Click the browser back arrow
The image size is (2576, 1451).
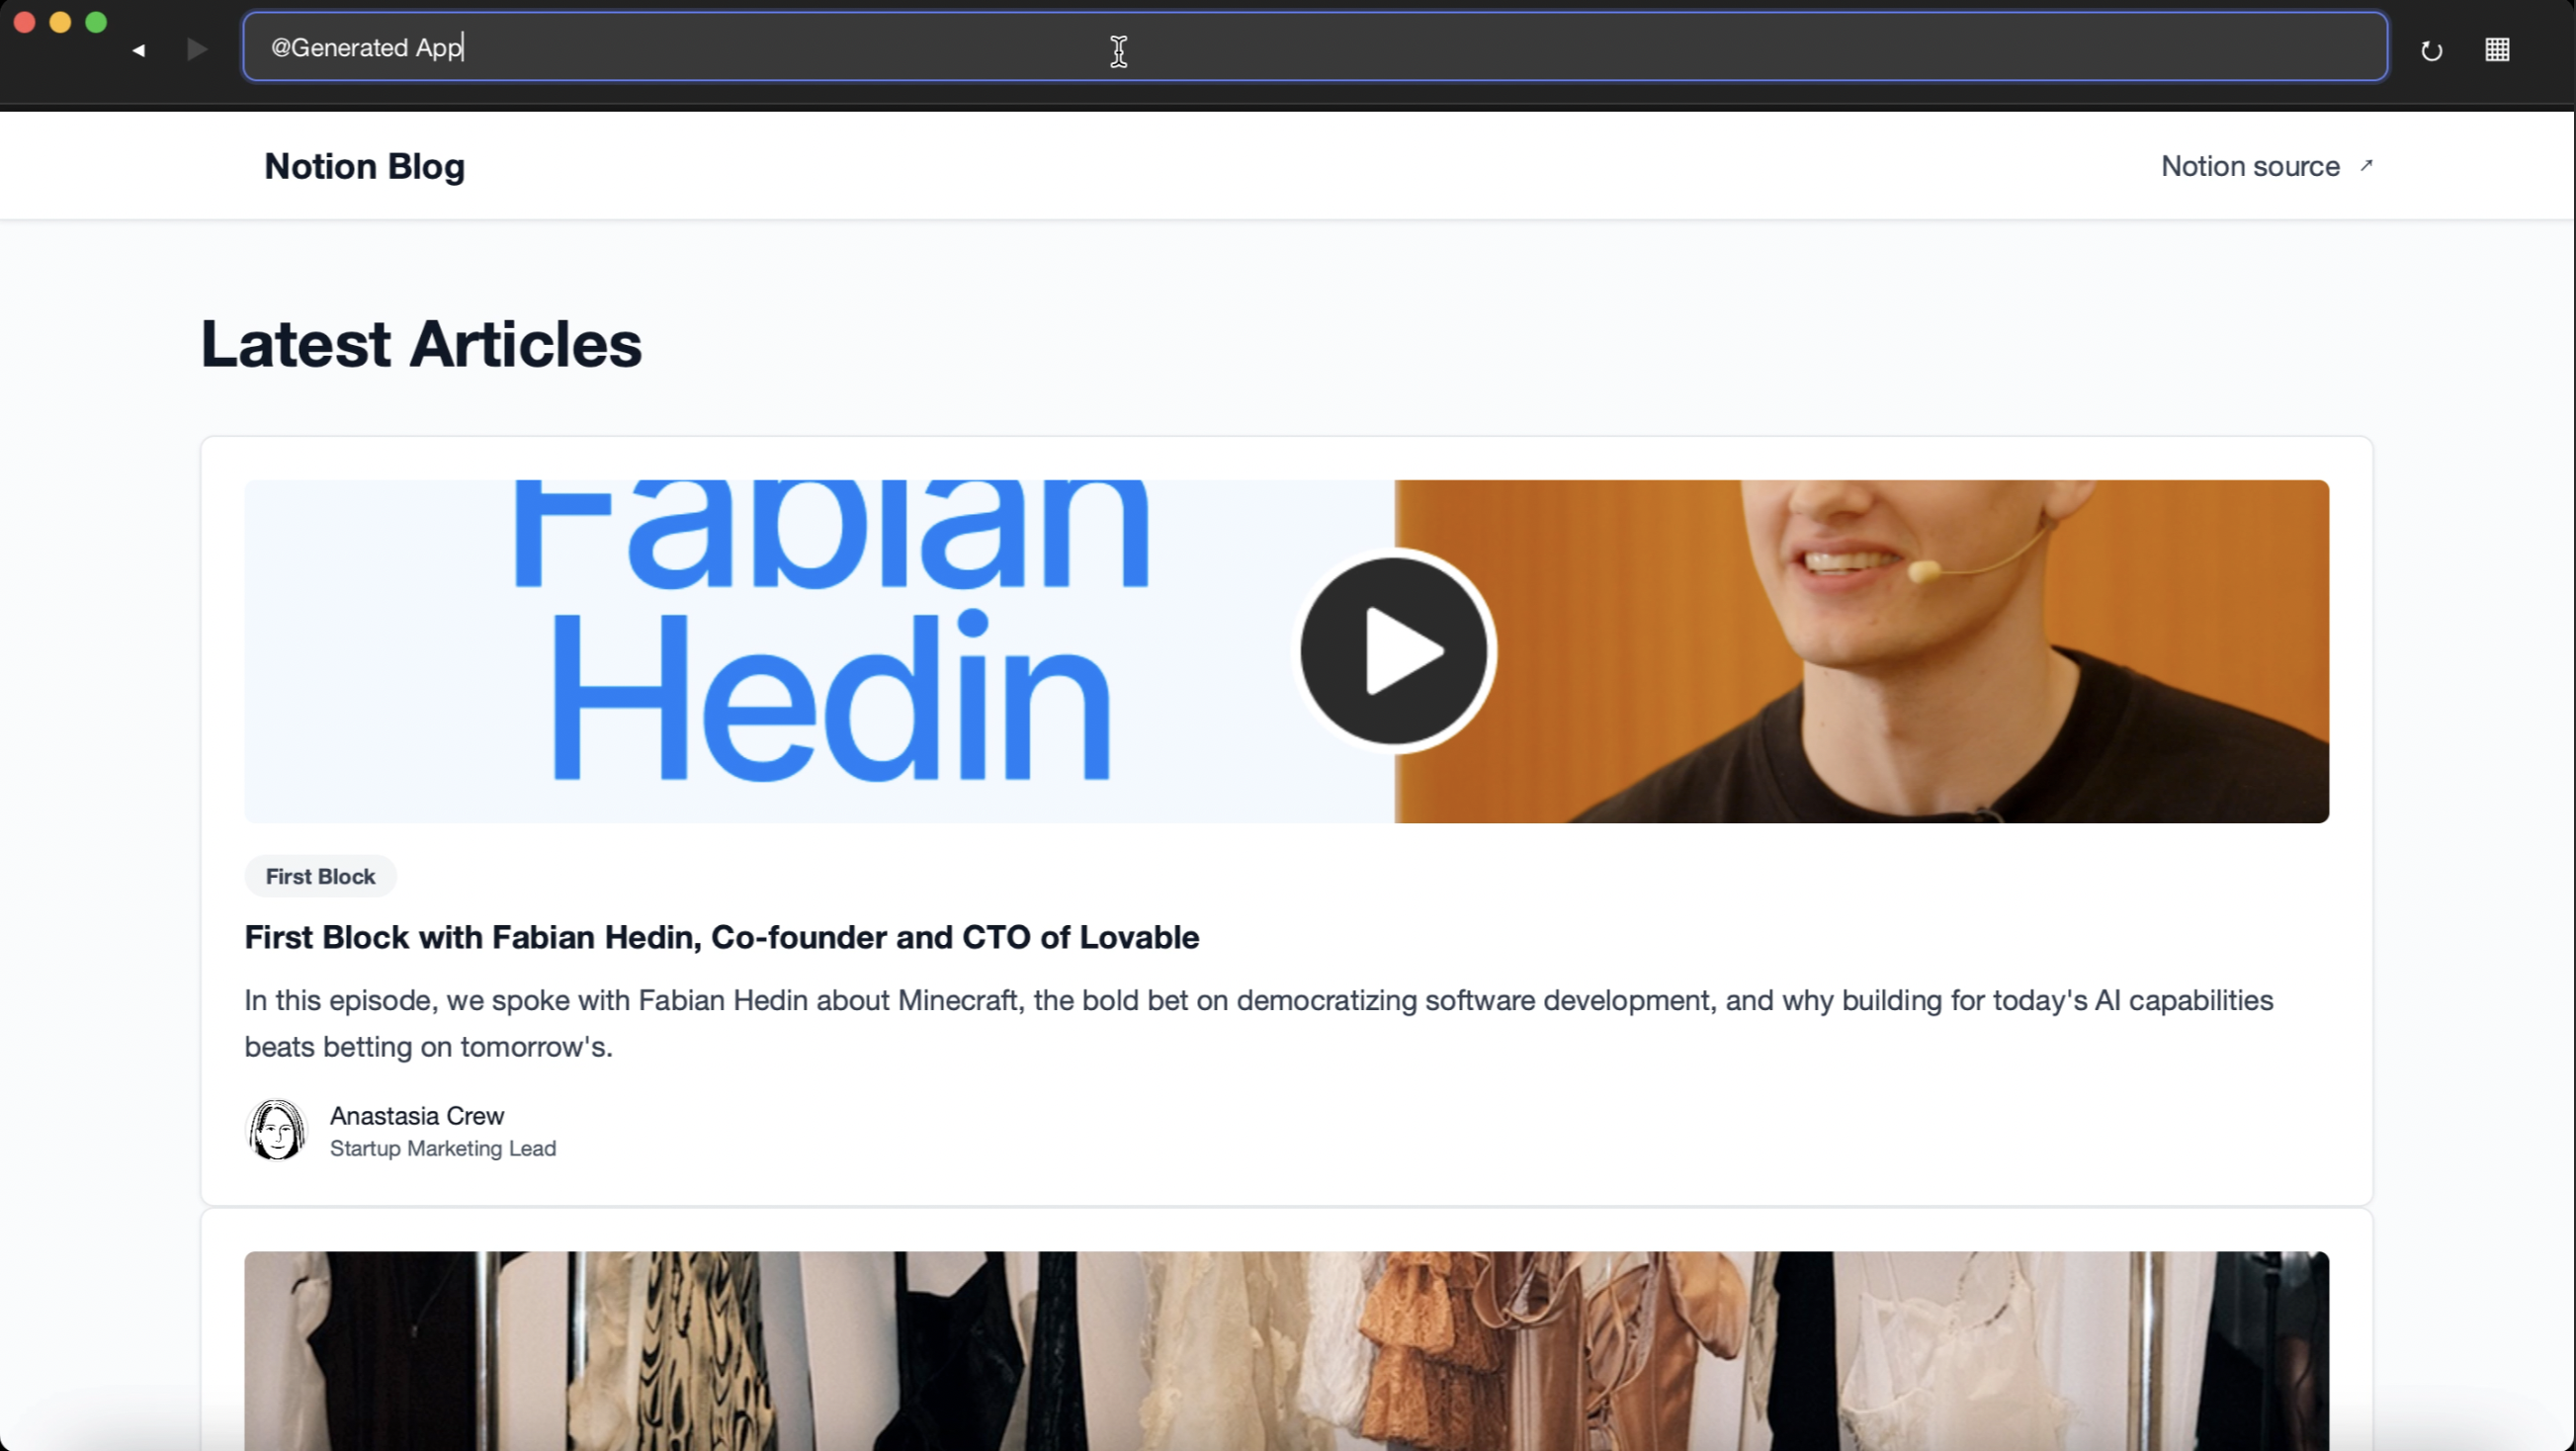(139, 49)
